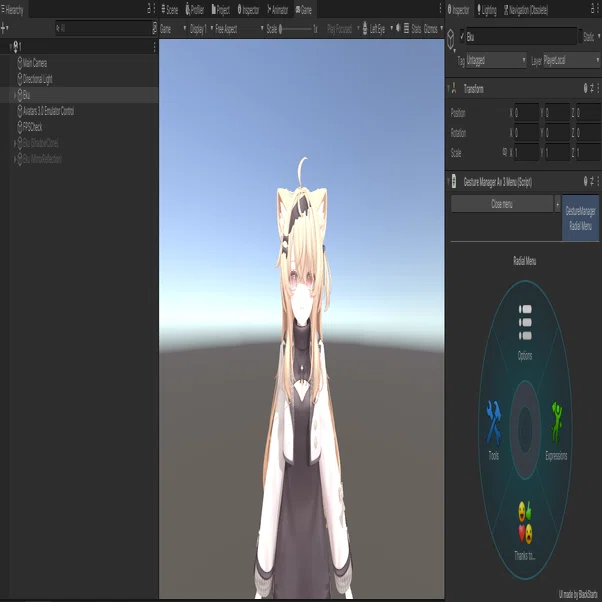Open the center Inspector tab
602x602 pixels.
(x=248, y=10)
